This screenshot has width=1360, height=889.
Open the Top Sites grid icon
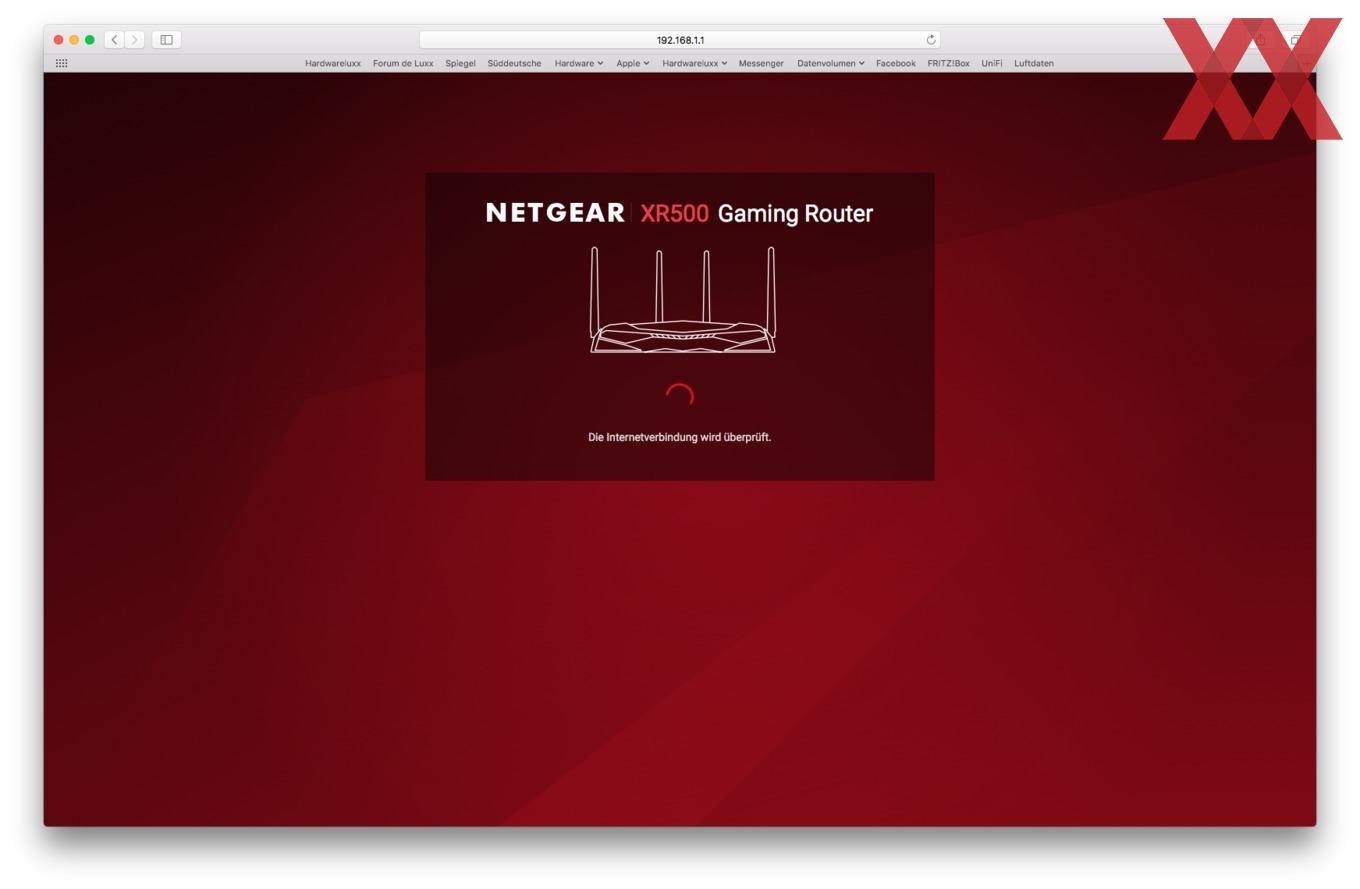tap(62, 63)
